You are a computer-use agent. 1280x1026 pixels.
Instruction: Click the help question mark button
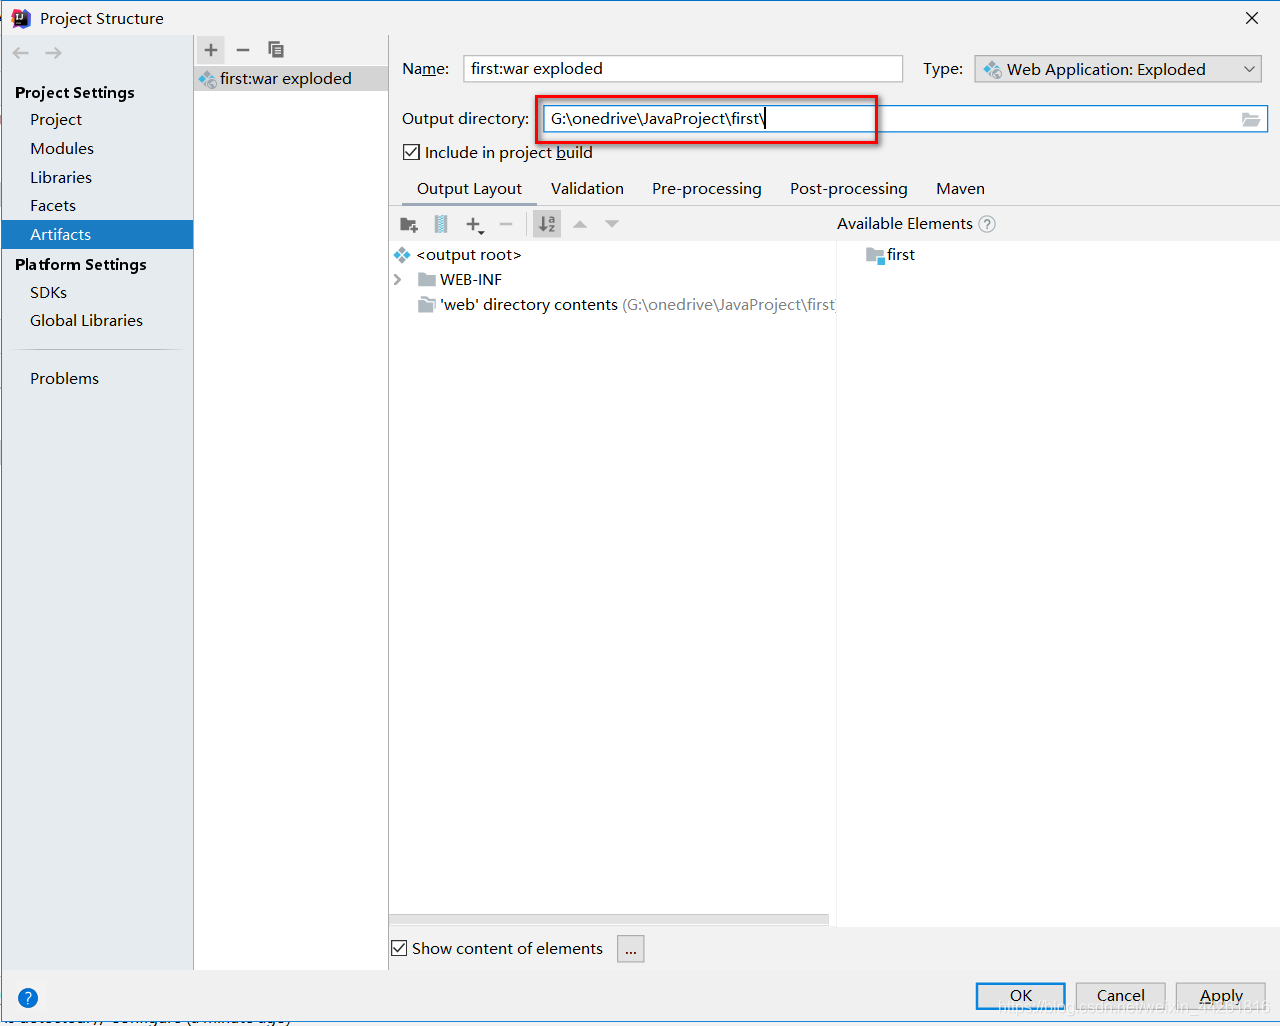(x=28, y=998)
